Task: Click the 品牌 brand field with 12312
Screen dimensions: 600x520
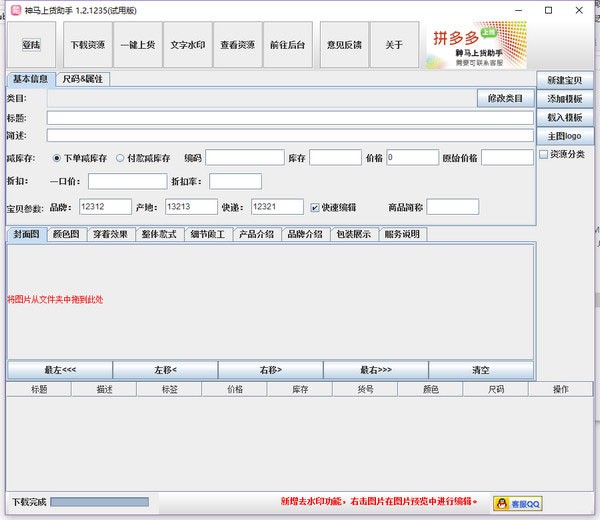Action: 105,207
